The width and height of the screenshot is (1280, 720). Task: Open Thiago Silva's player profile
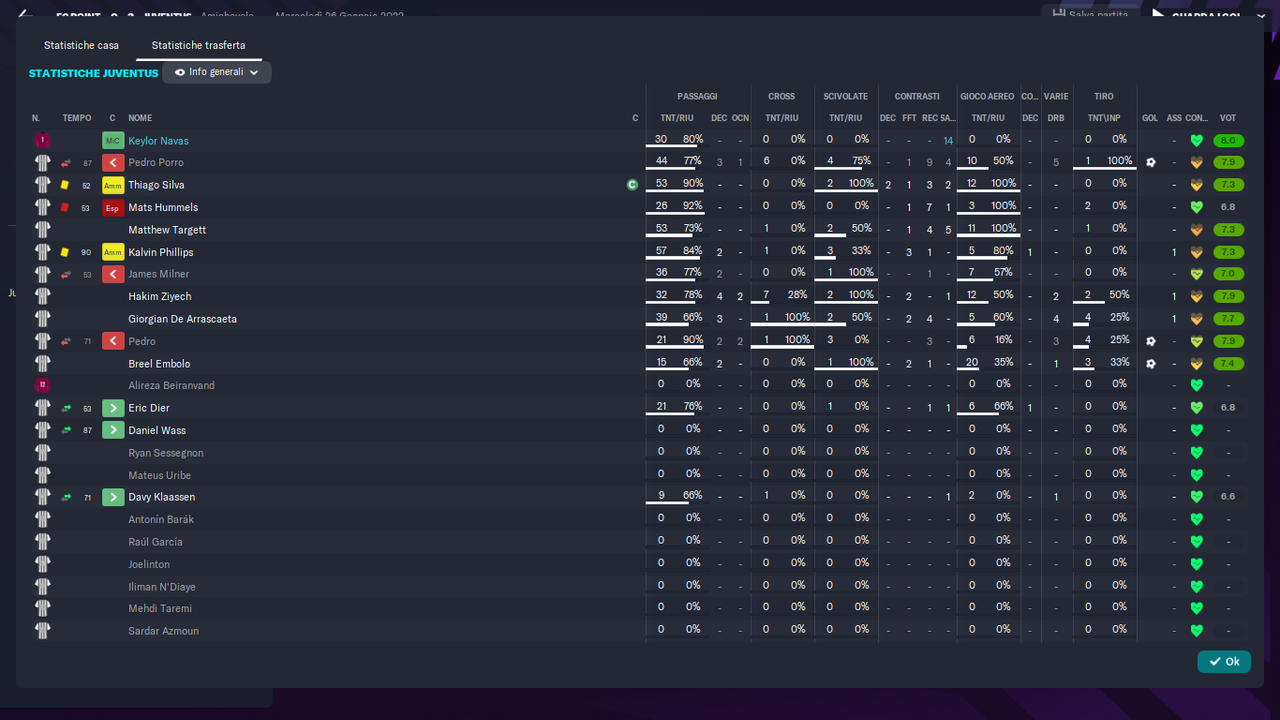point(156,185)
